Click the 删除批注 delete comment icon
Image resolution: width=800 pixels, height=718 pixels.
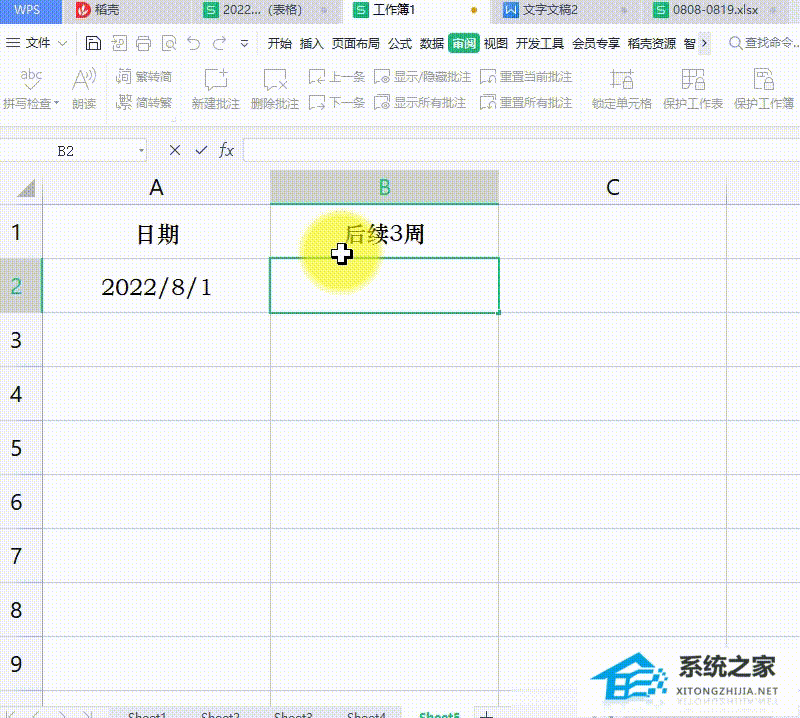tap(275, 90)
